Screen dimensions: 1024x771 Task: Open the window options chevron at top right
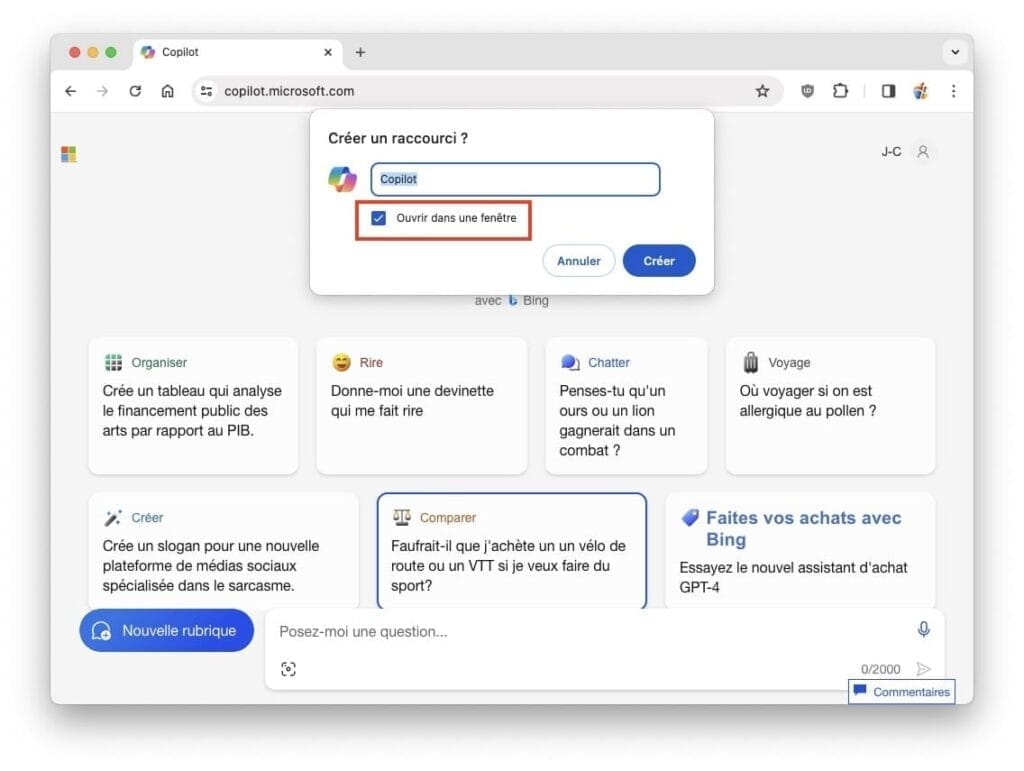(955, 52)
